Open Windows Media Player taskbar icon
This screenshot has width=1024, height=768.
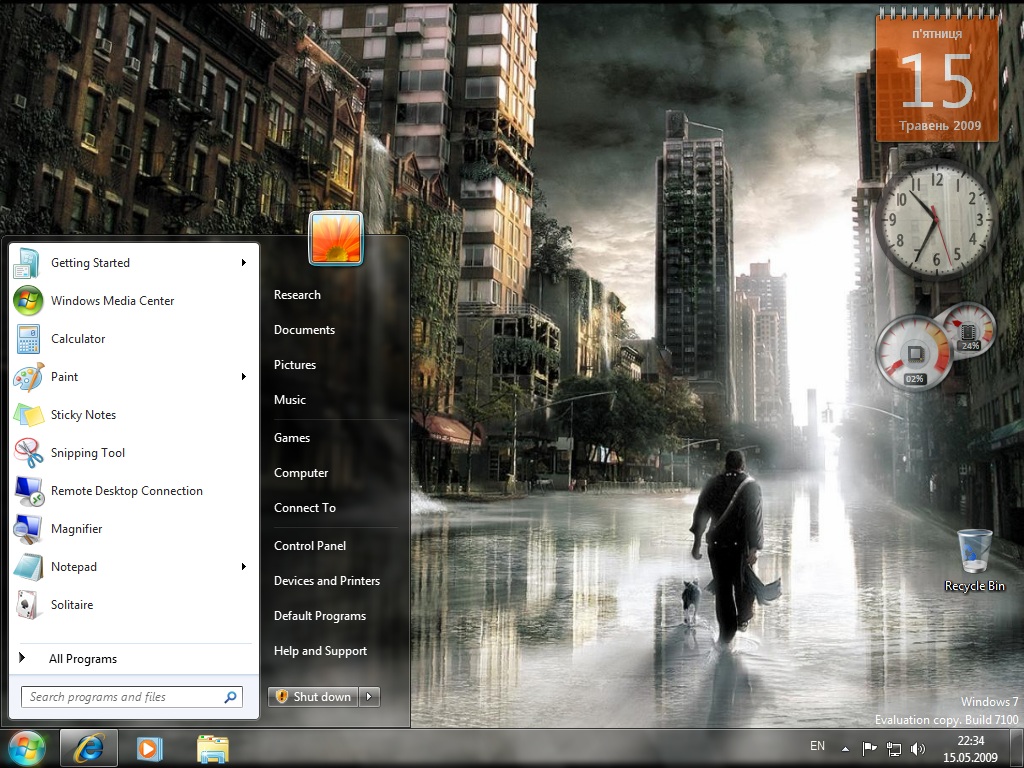[x=150, y=748]
